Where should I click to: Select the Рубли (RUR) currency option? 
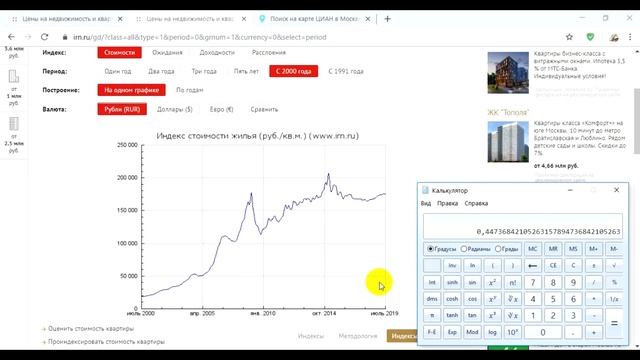[x=122, y=109]
